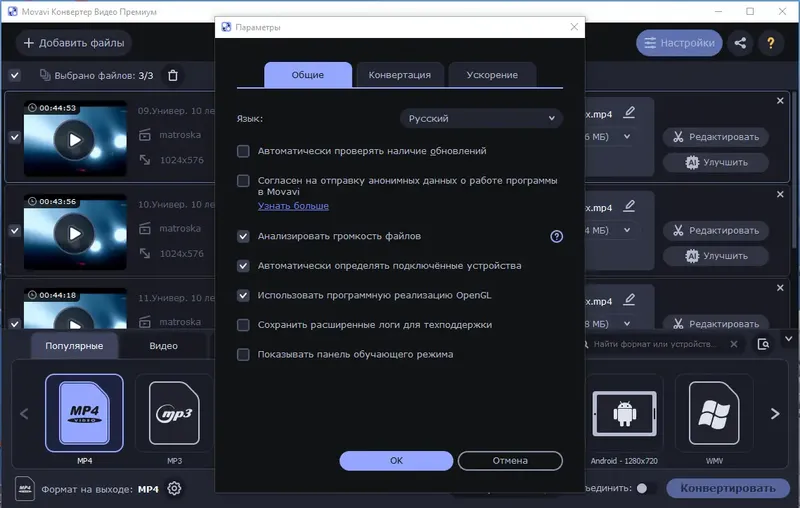Rename output of second file with pencil icon
800x508 pixels.
pyautogui.click(x=629, y=206)
